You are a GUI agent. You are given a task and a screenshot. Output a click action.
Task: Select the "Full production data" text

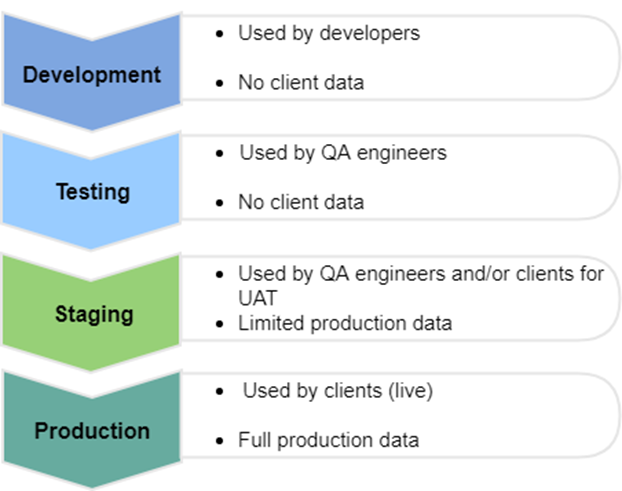pos(328,440)
